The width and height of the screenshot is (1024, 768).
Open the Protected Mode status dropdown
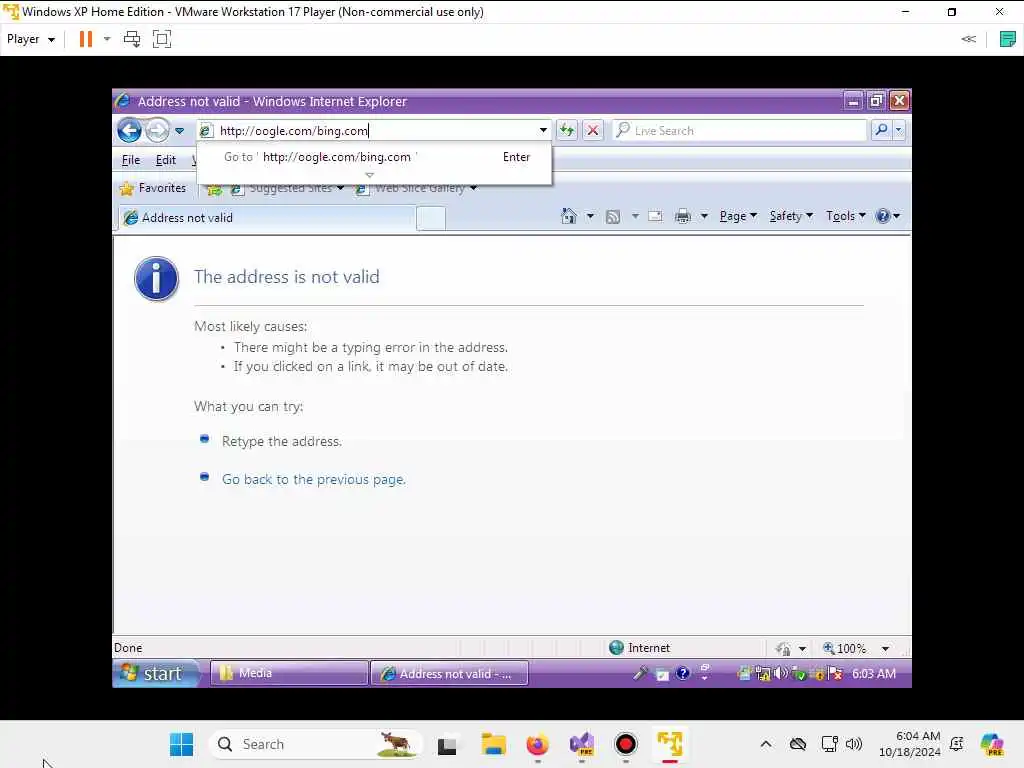click(x=802, y=648)
